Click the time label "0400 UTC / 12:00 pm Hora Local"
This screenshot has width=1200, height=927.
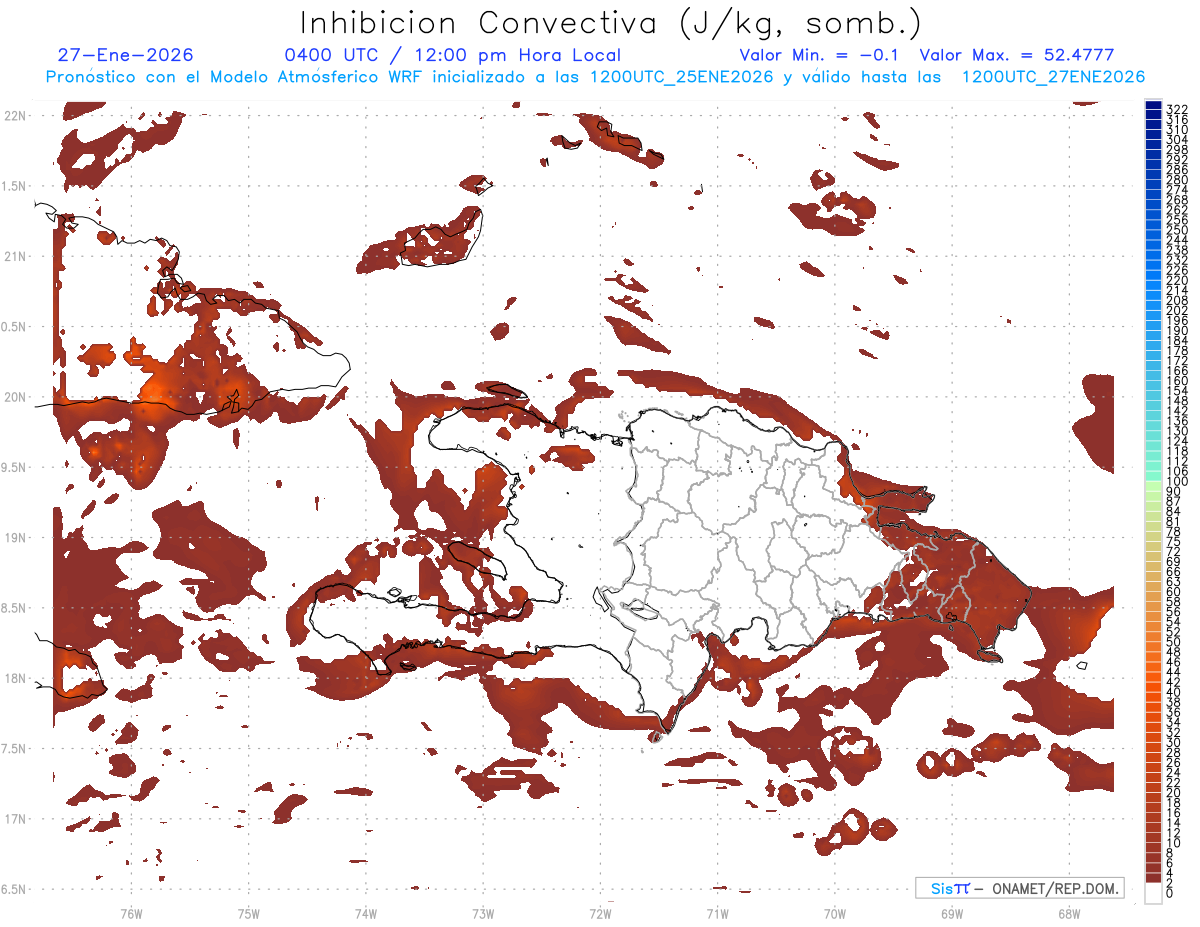pos(452,55)
